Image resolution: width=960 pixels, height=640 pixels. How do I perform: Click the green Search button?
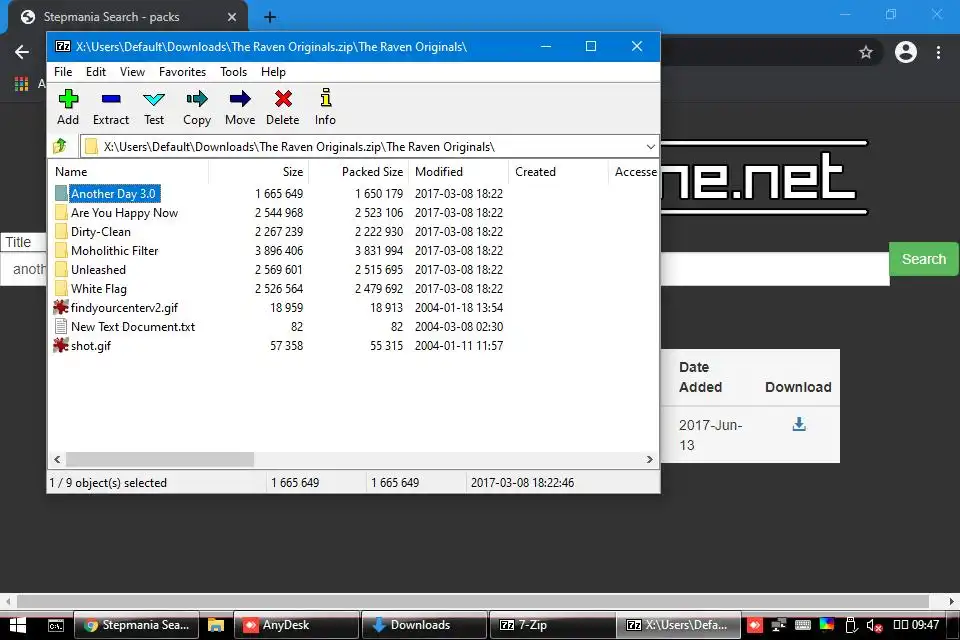pyautogui.click(x=924, y=259)
